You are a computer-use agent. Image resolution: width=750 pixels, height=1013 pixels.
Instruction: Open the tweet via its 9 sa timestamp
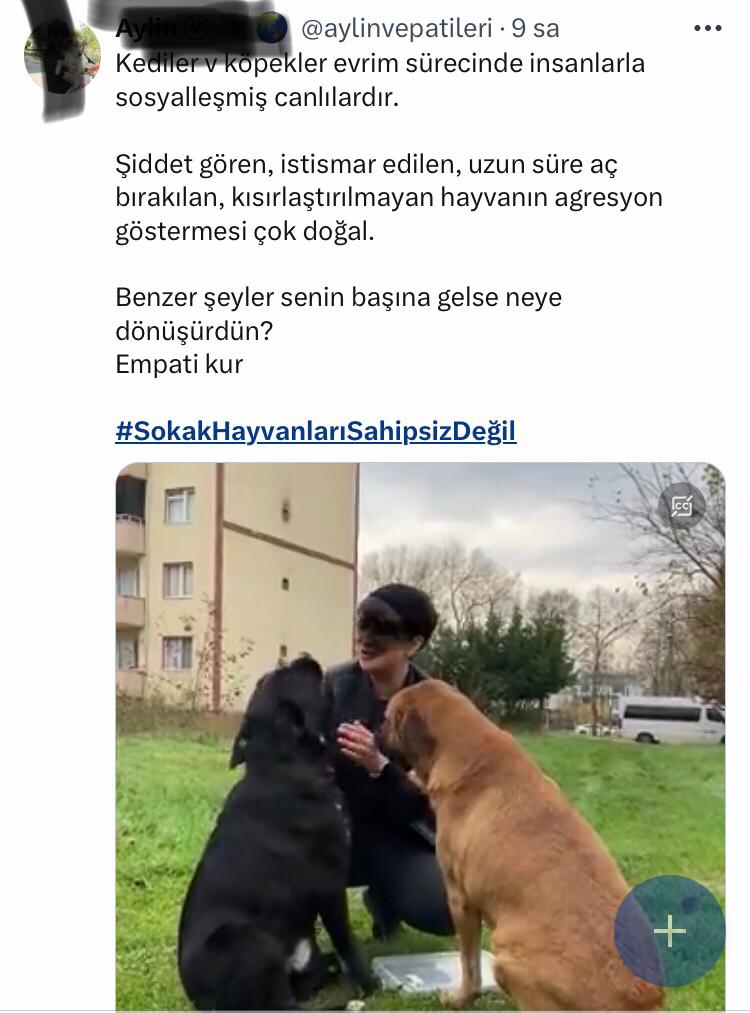[536, 28]
